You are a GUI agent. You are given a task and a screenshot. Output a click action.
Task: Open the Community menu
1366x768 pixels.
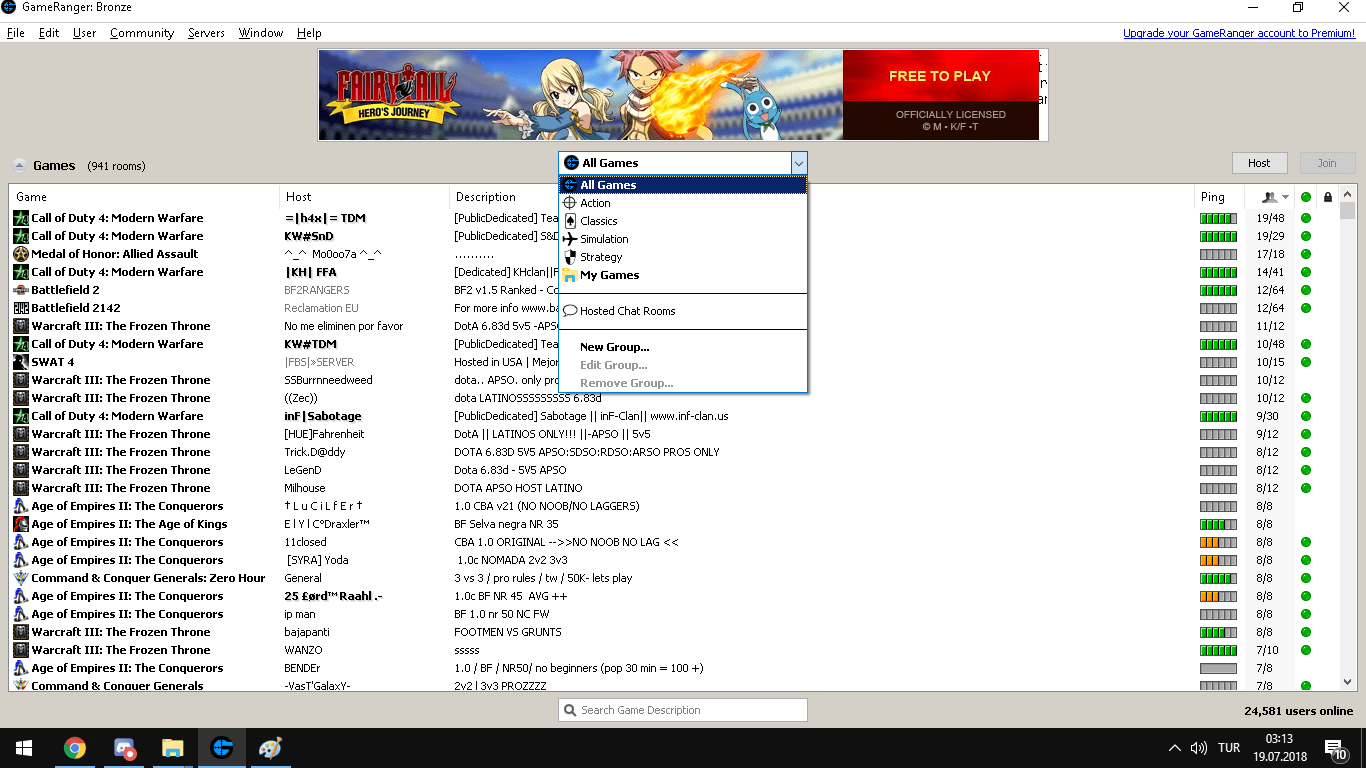point(142,33)
